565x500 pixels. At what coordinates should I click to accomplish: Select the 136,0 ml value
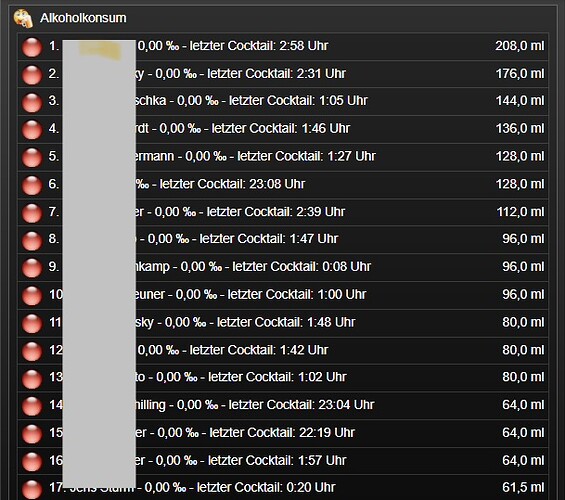coord(520,128)
